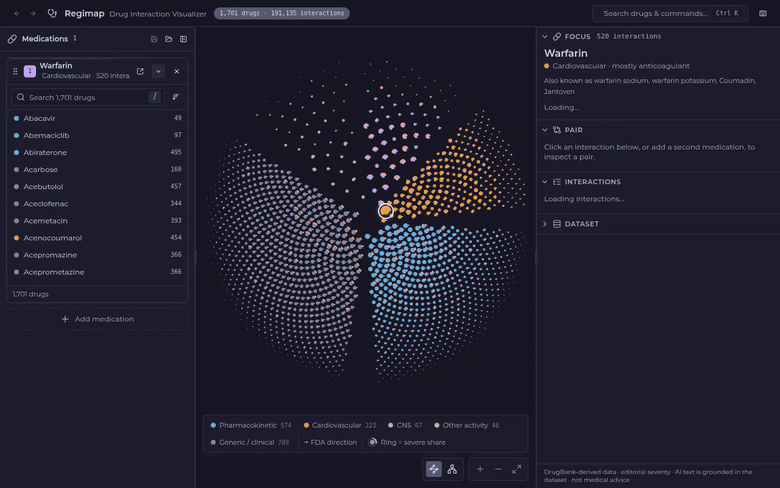Select Abiraterone from the drug list
Screen dimensions: 780x488
[97, 152]
